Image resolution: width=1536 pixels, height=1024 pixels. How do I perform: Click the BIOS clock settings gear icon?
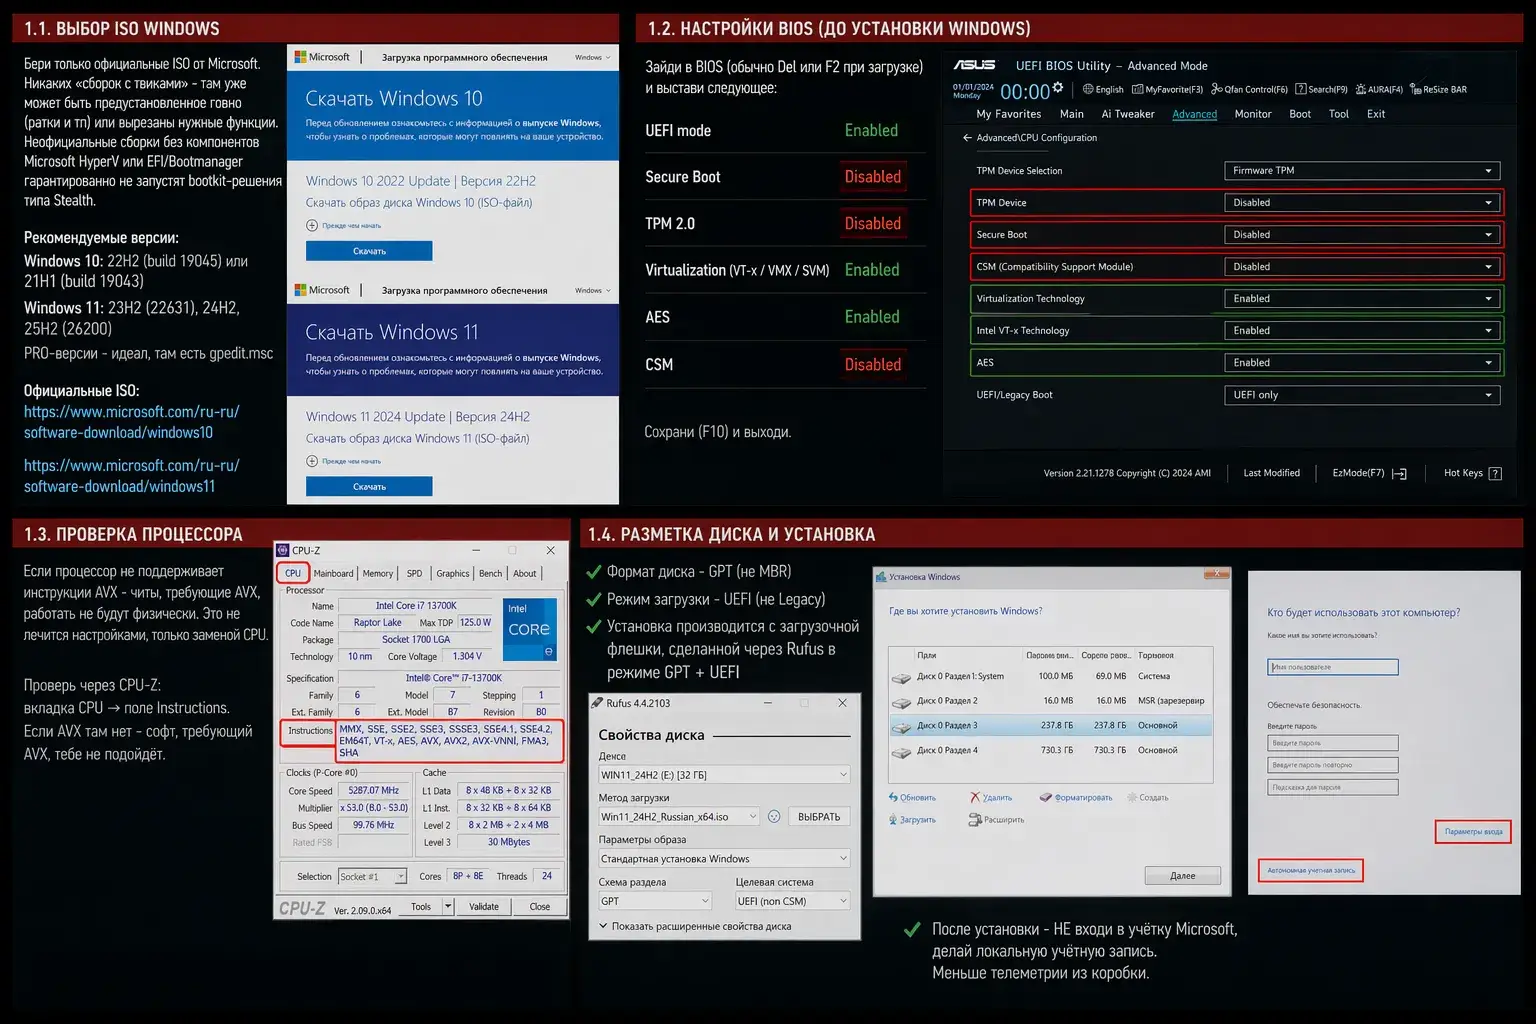[1058, 88]
